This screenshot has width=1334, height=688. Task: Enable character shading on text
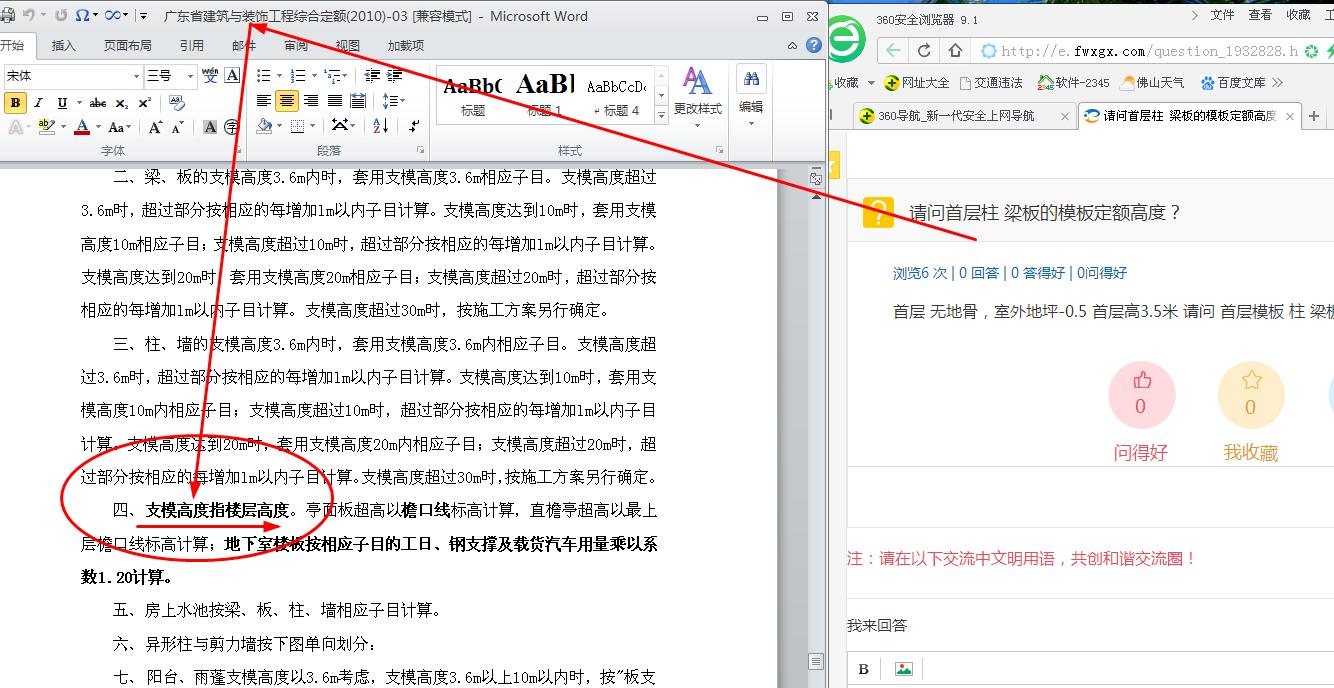(210, 127)
